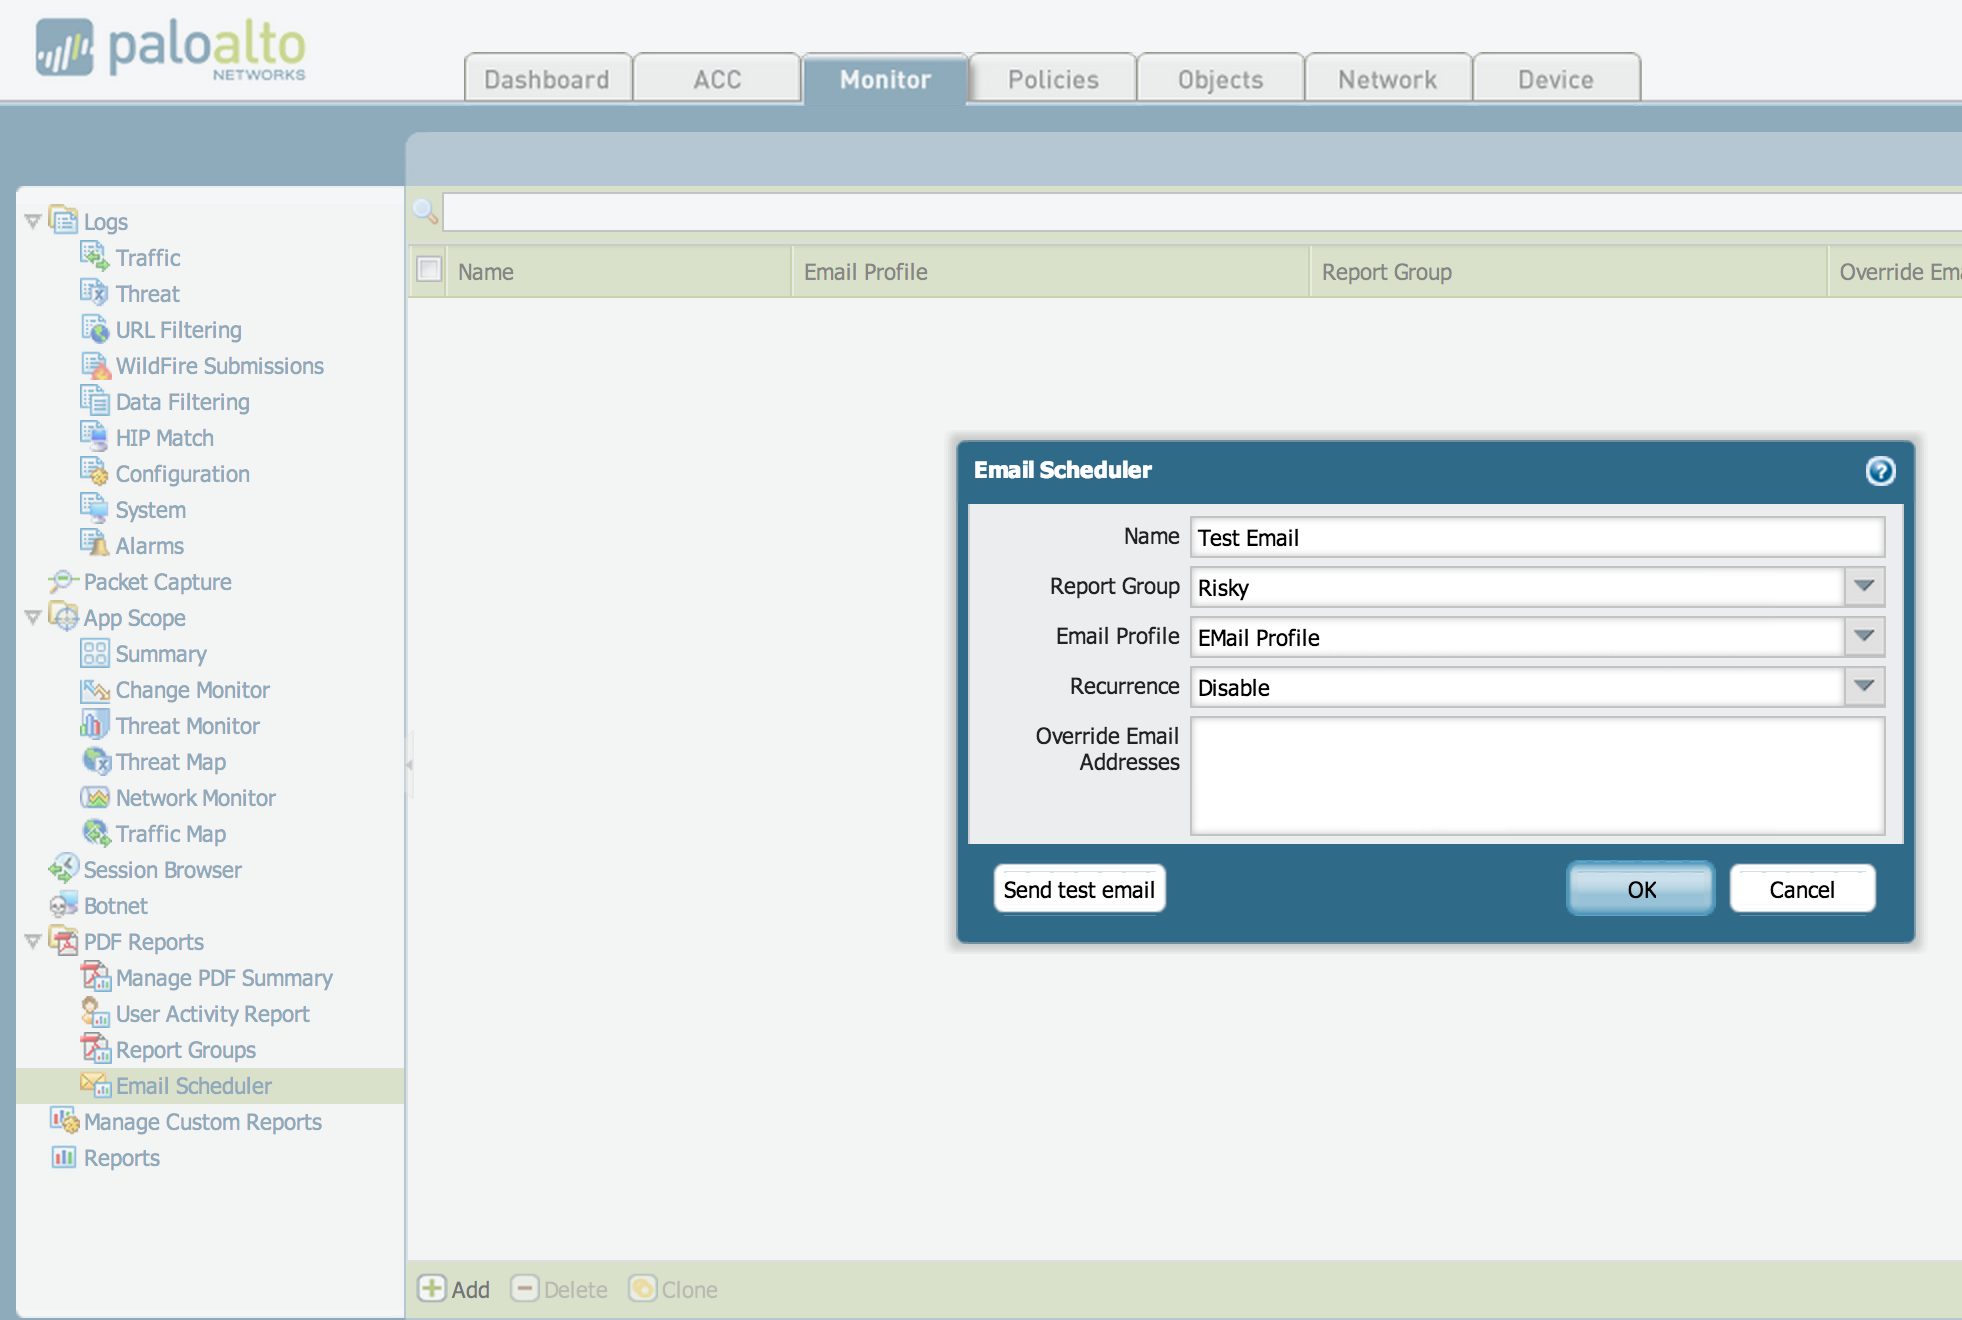The image size is (1962, 1320).
Task: Switch to the Policies tab
Action: pyautogui.click(x=1052, y=79)
